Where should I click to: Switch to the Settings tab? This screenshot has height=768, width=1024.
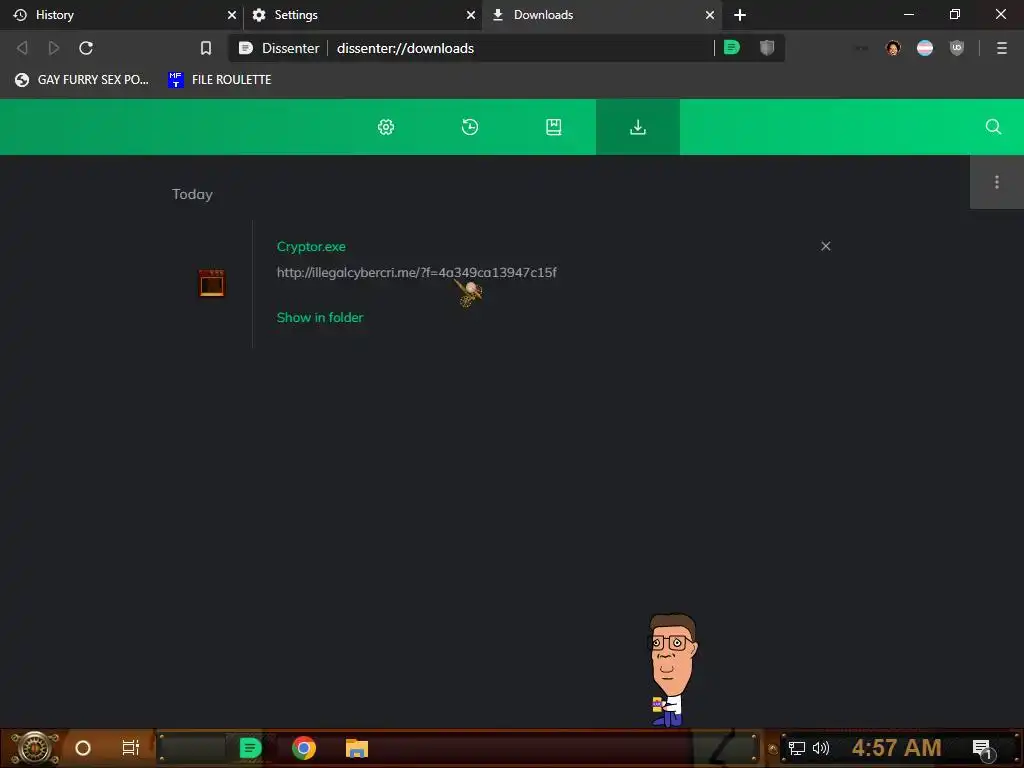tap(360, 15)
